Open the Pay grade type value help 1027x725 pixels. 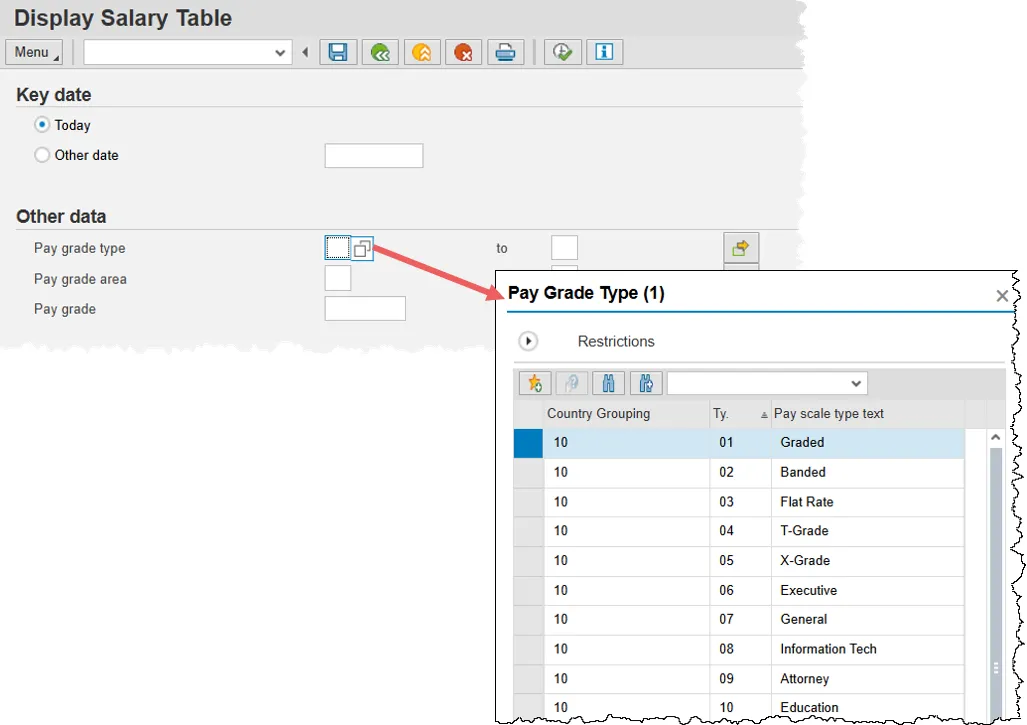362,248
